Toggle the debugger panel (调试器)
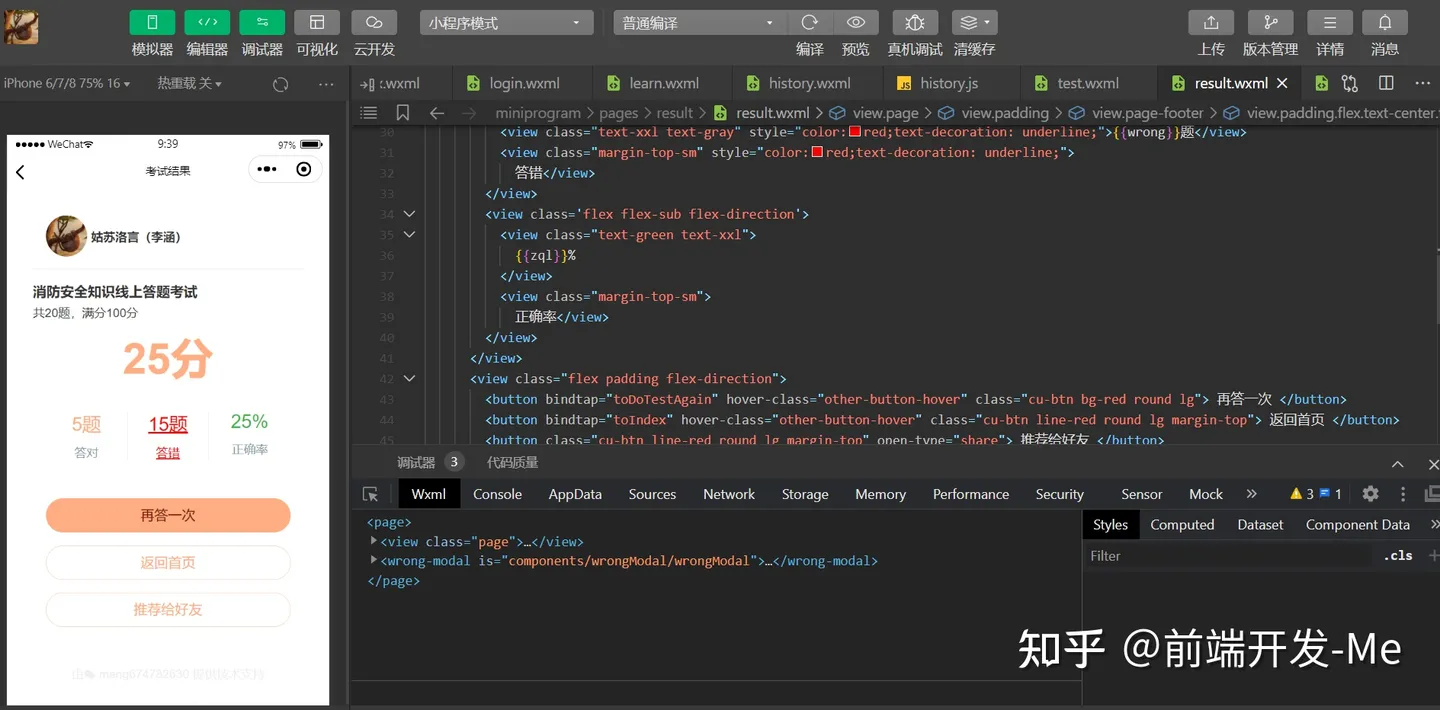Viewport: 1440px width, 710px height. (262, 23)
